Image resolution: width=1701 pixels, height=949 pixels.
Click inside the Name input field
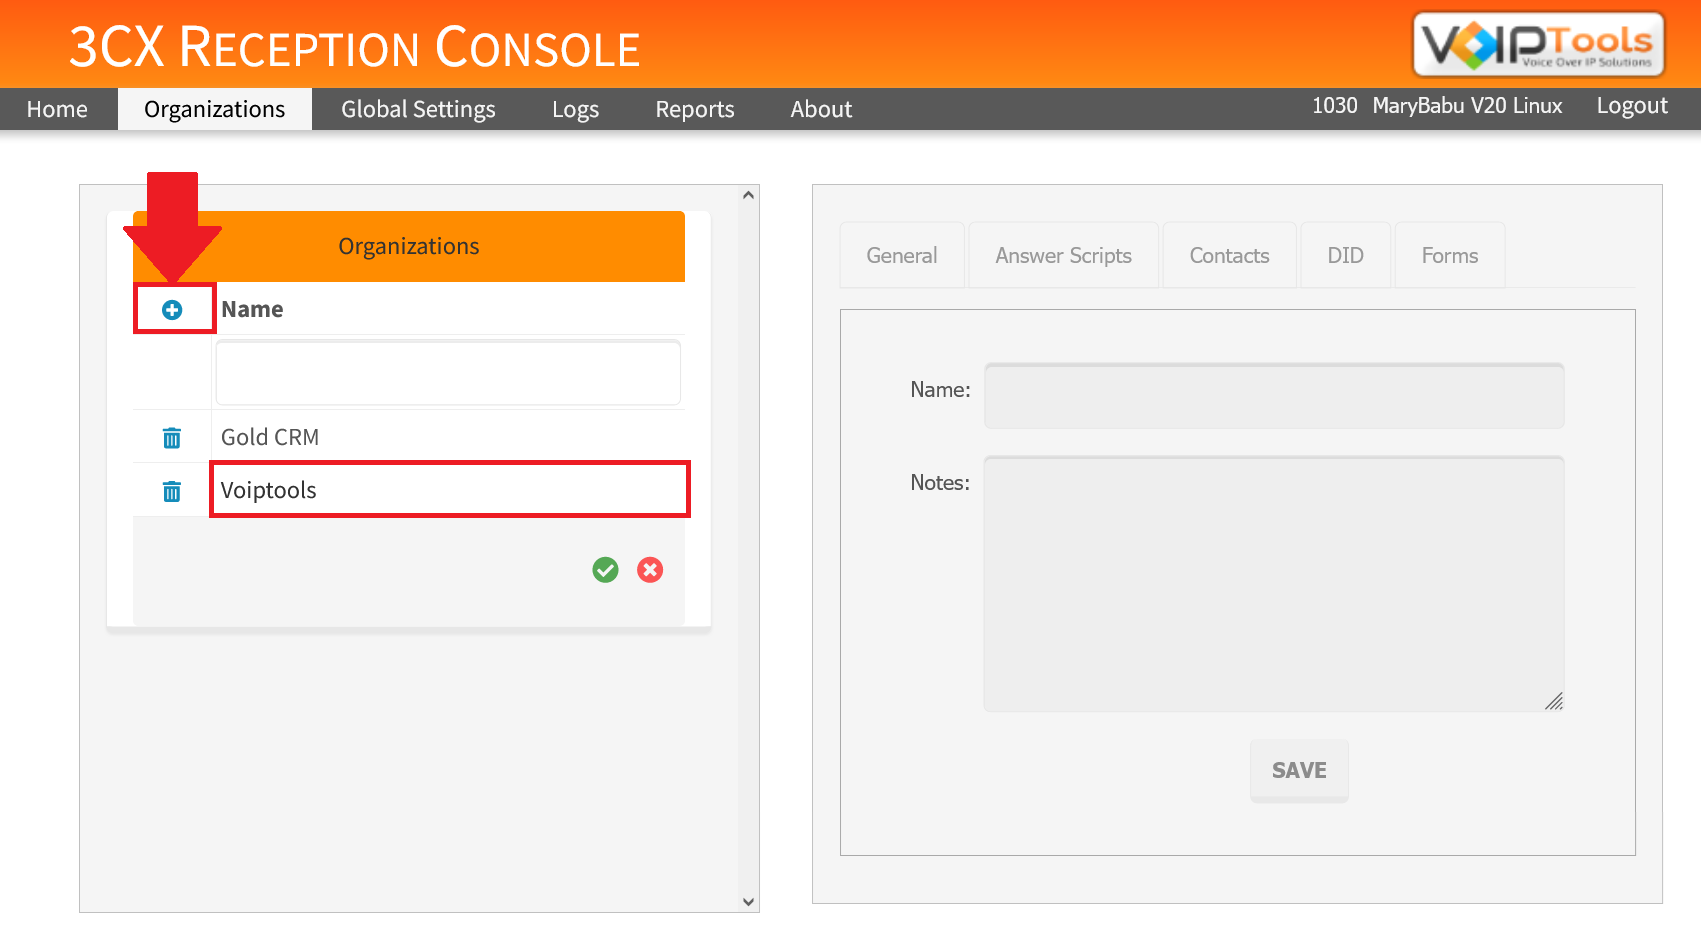coord(1273,396)
